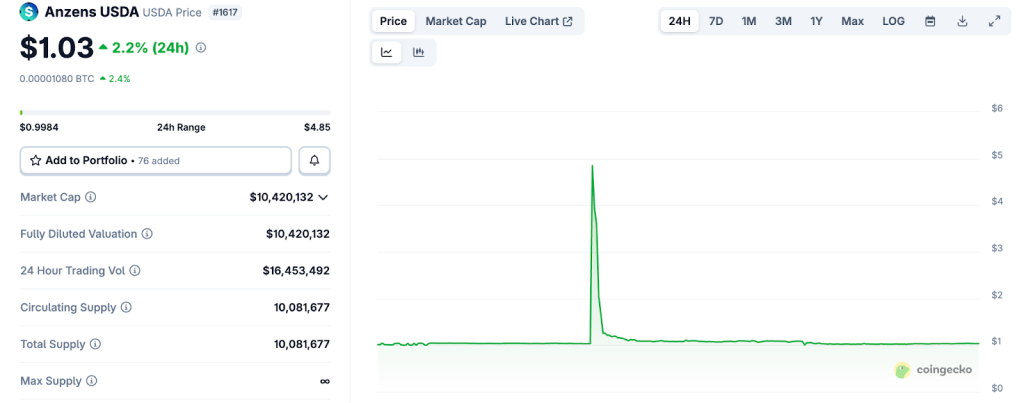Screen dimensions: 1024x403
Task: Click the Market Cap info icon
Action: [91, 197]
